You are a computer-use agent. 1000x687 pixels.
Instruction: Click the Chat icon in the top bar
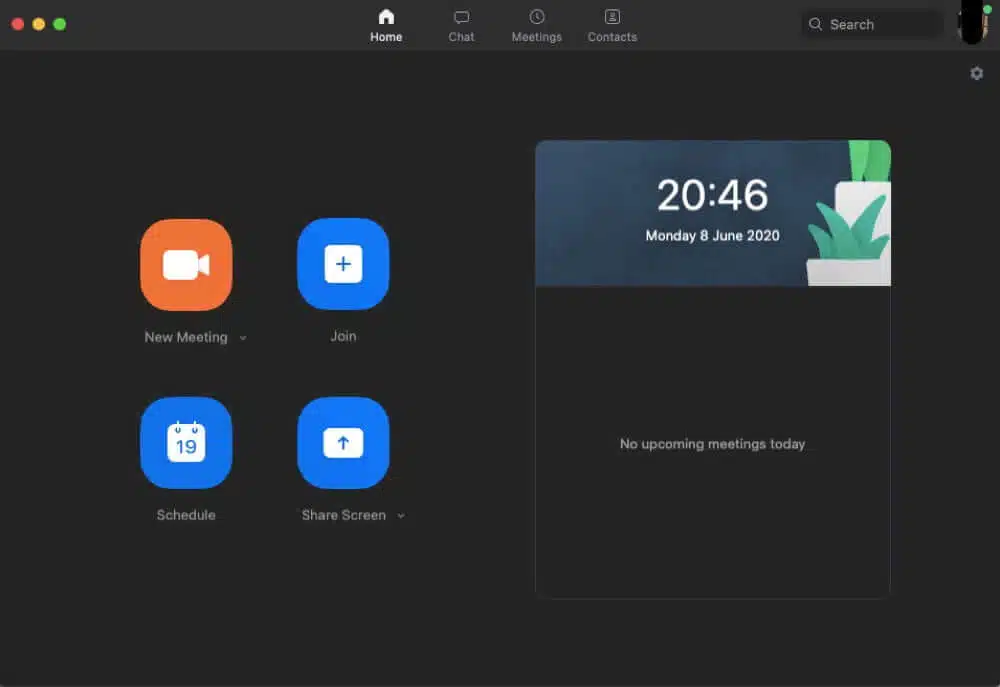[461, 18]
